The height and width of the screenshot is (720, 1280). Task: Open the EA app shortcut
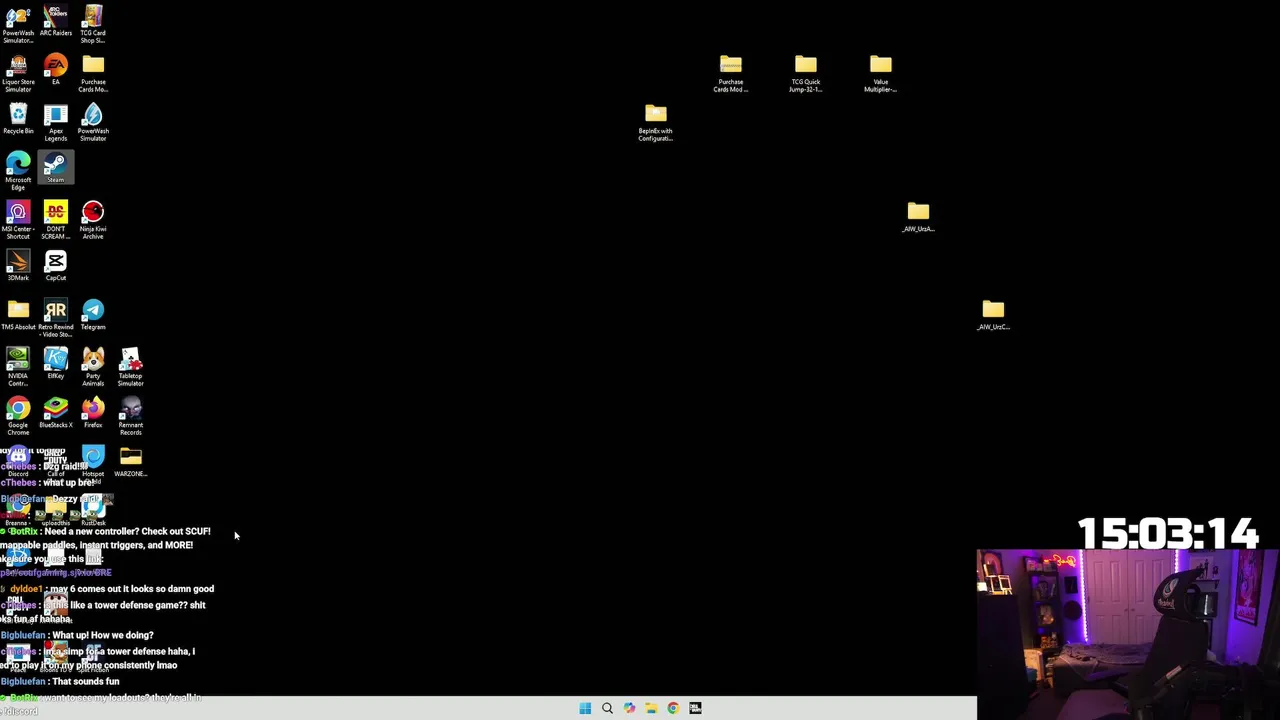[56, 70]
